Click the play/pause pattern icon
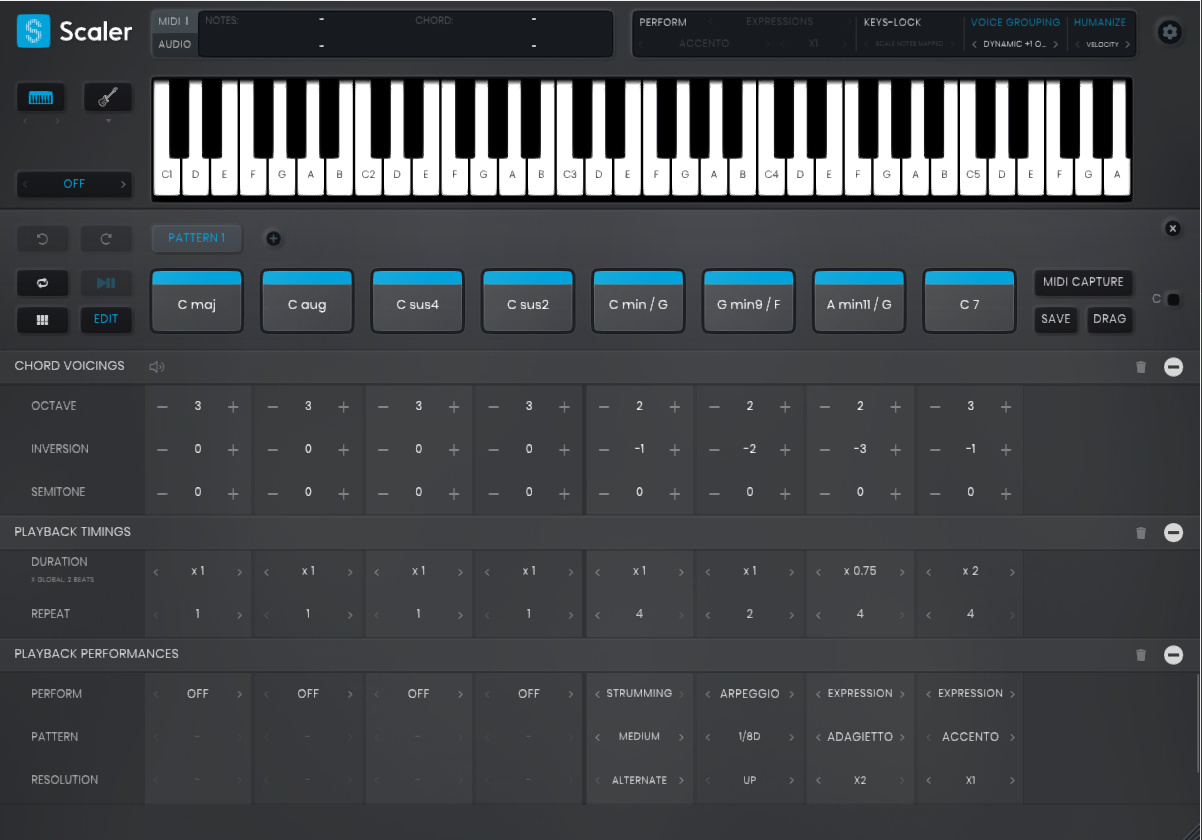The height and width of the screenshot is (840, 1202). [x=106, y=283]
